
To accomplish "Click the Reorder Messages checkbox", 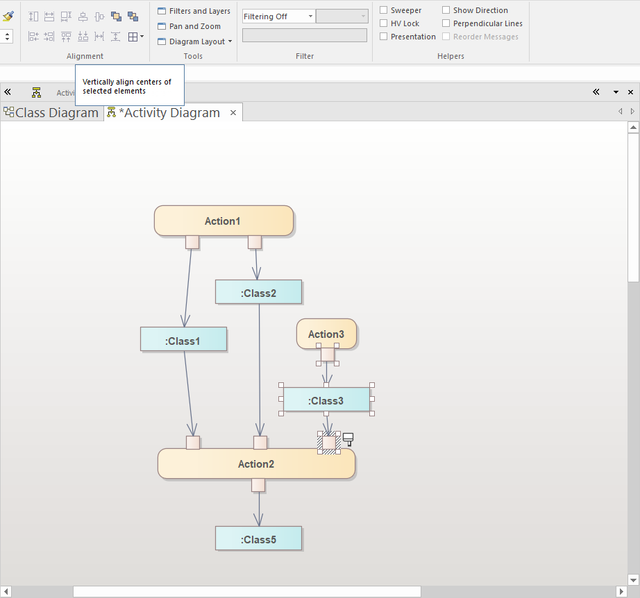I will coord(446,36).
